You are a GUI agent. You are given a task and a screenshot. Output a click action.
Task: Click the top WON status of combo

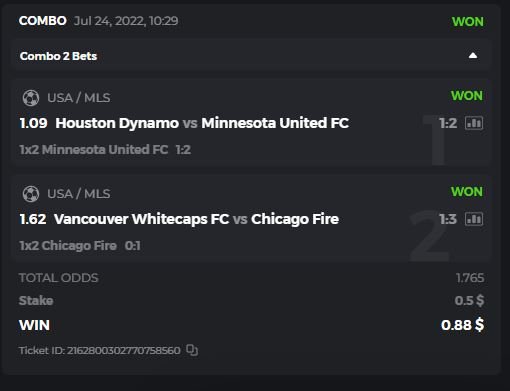[x=468, y=22]
